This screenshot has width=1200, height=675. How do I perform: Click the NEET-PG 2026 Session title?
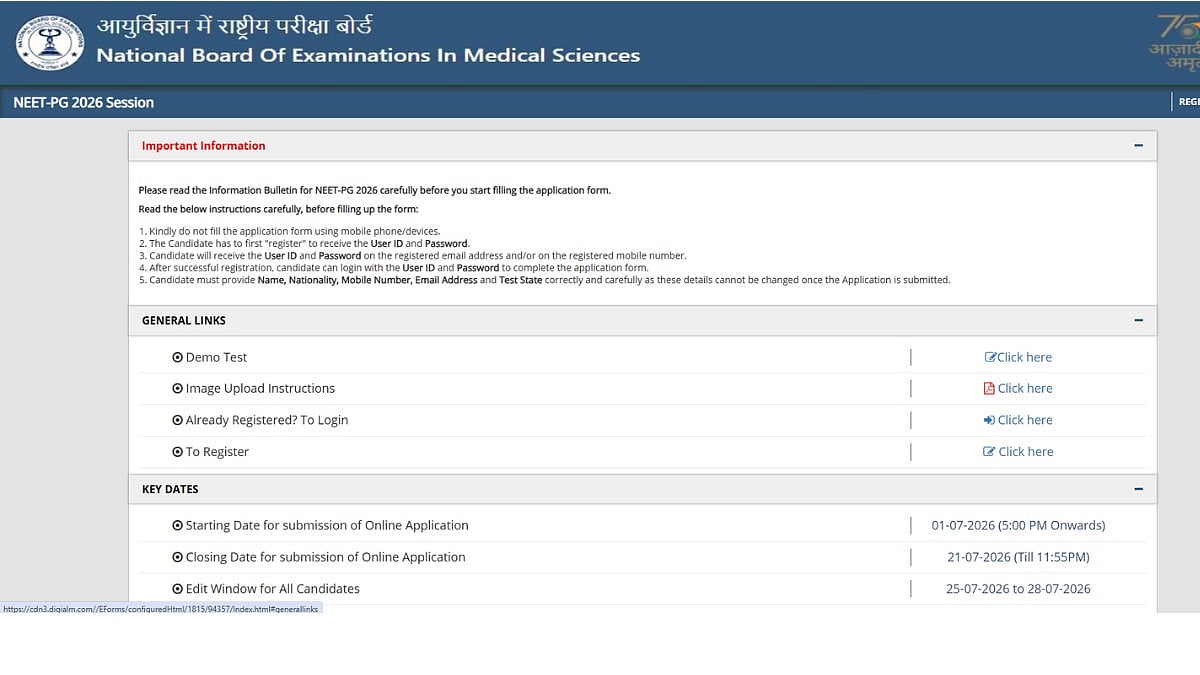[84, 102]
